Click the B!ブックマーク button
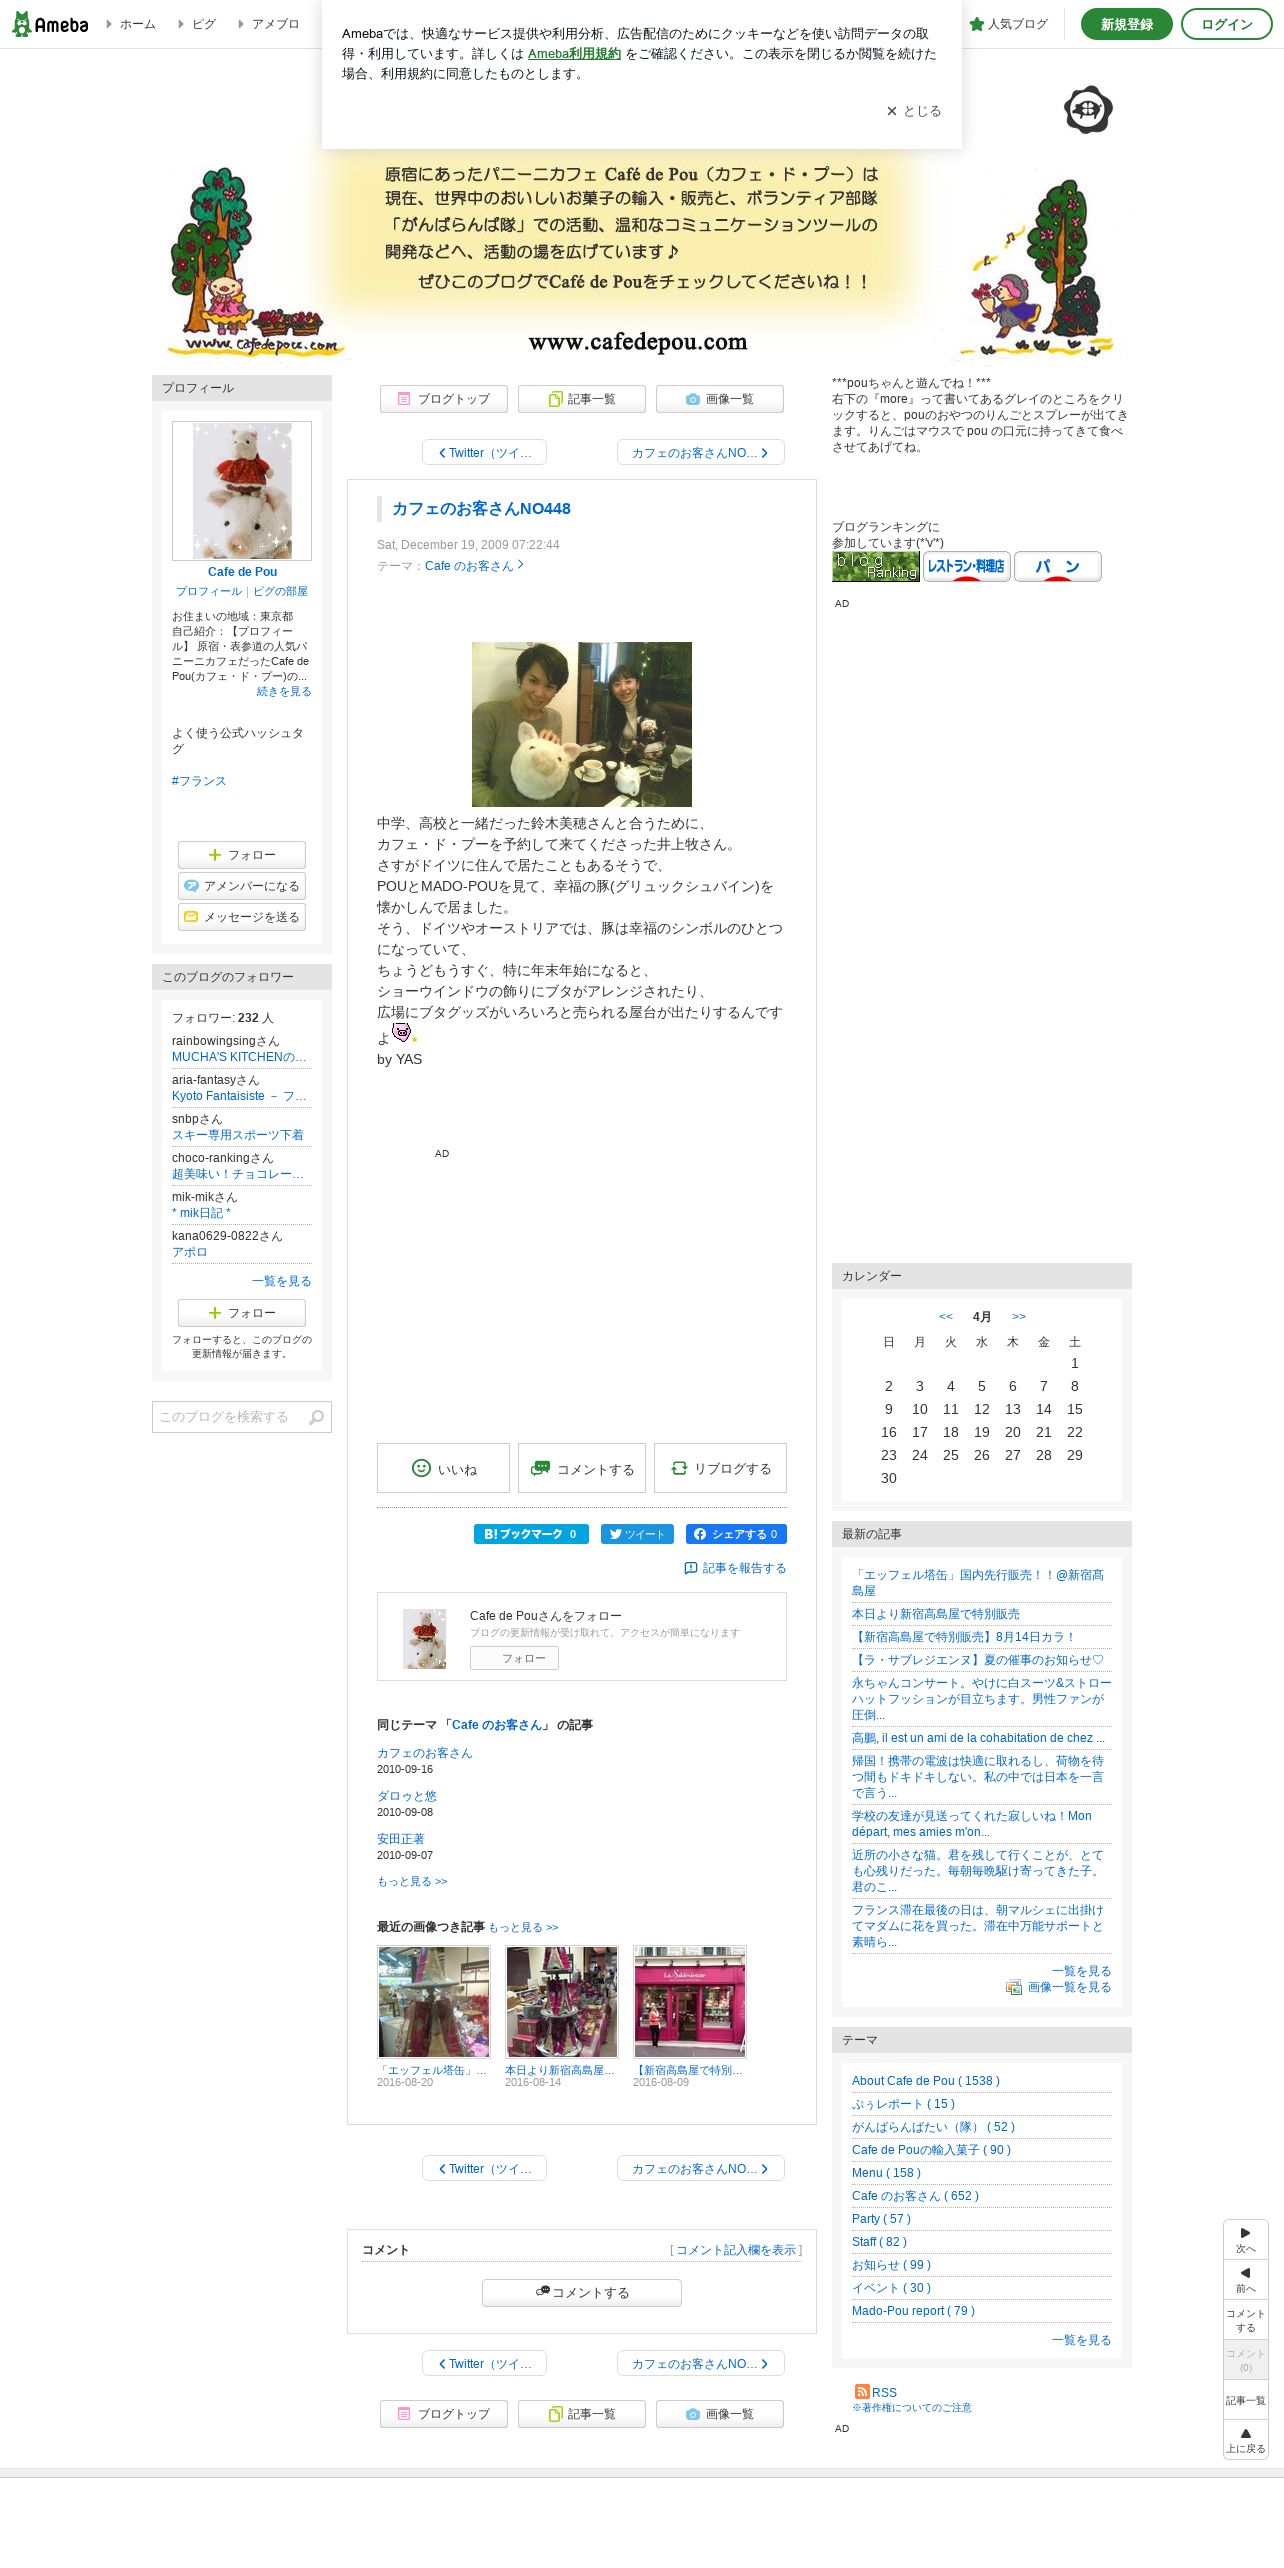The height and width of the screenshot is (2568, 1284). pos(531,1534)
